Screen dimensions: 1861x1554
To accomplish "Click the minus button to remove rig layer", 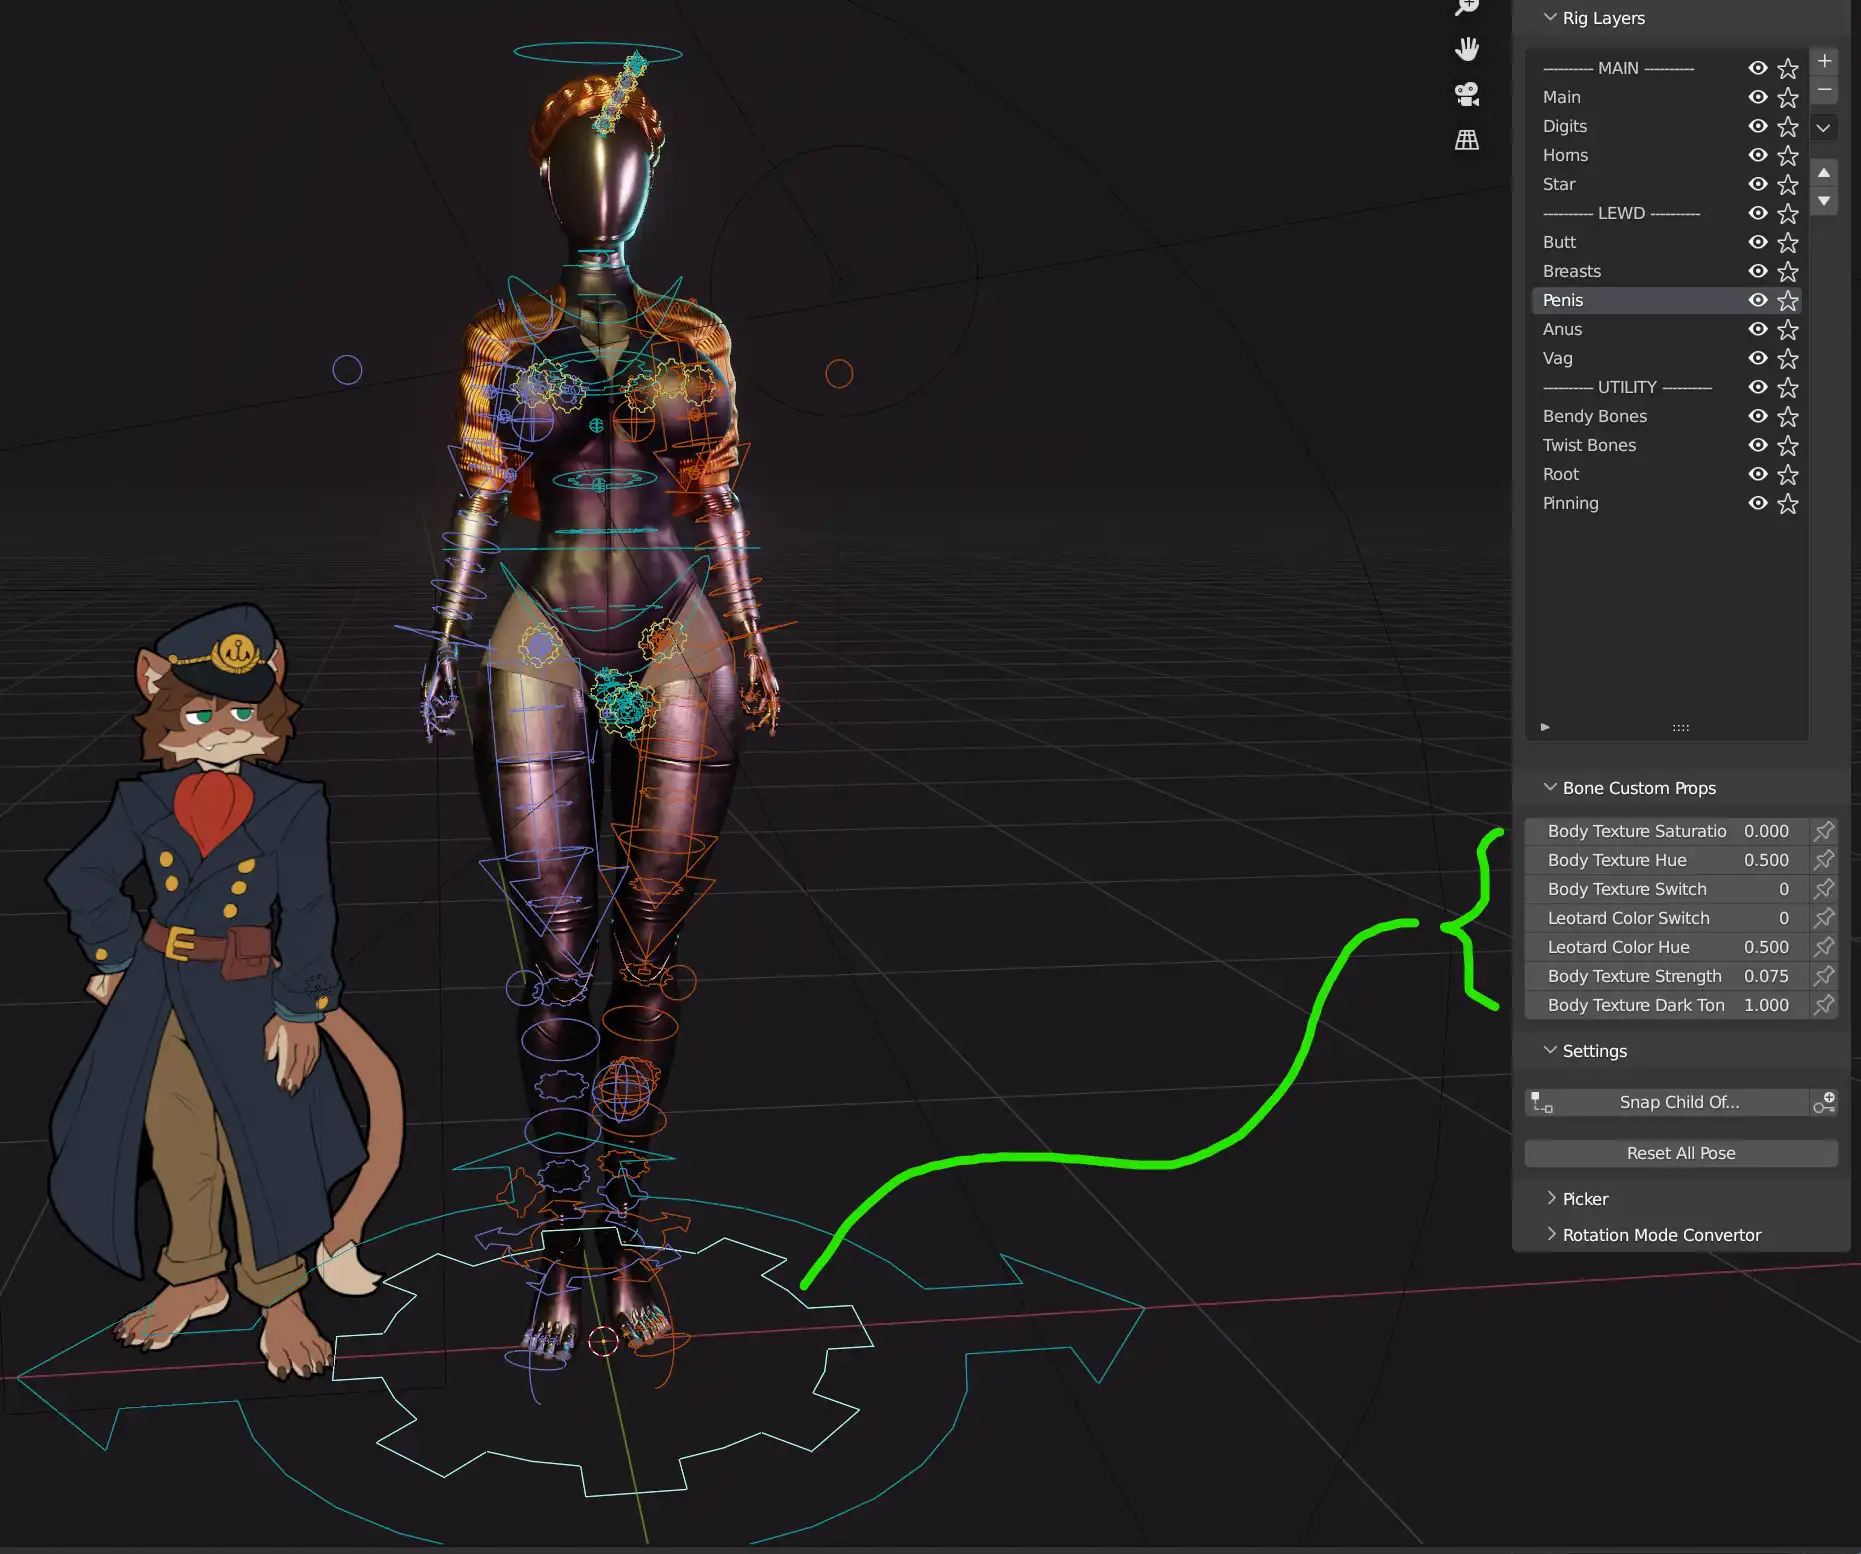I will coord(1825,90).
